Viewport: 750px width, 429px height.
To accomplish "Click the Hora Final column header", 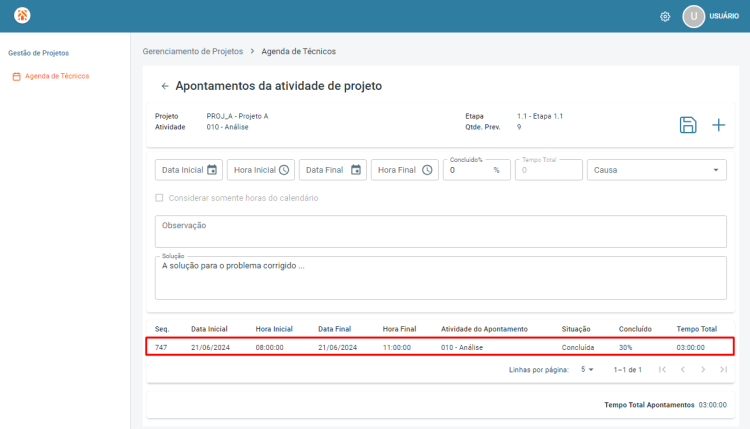I will (399, 329).
